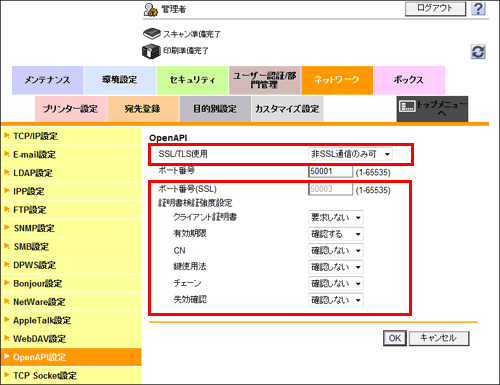Click the scanner status icon
This screenshot has height=385, width=500.
pyautogui.click(x=152, y=34)
